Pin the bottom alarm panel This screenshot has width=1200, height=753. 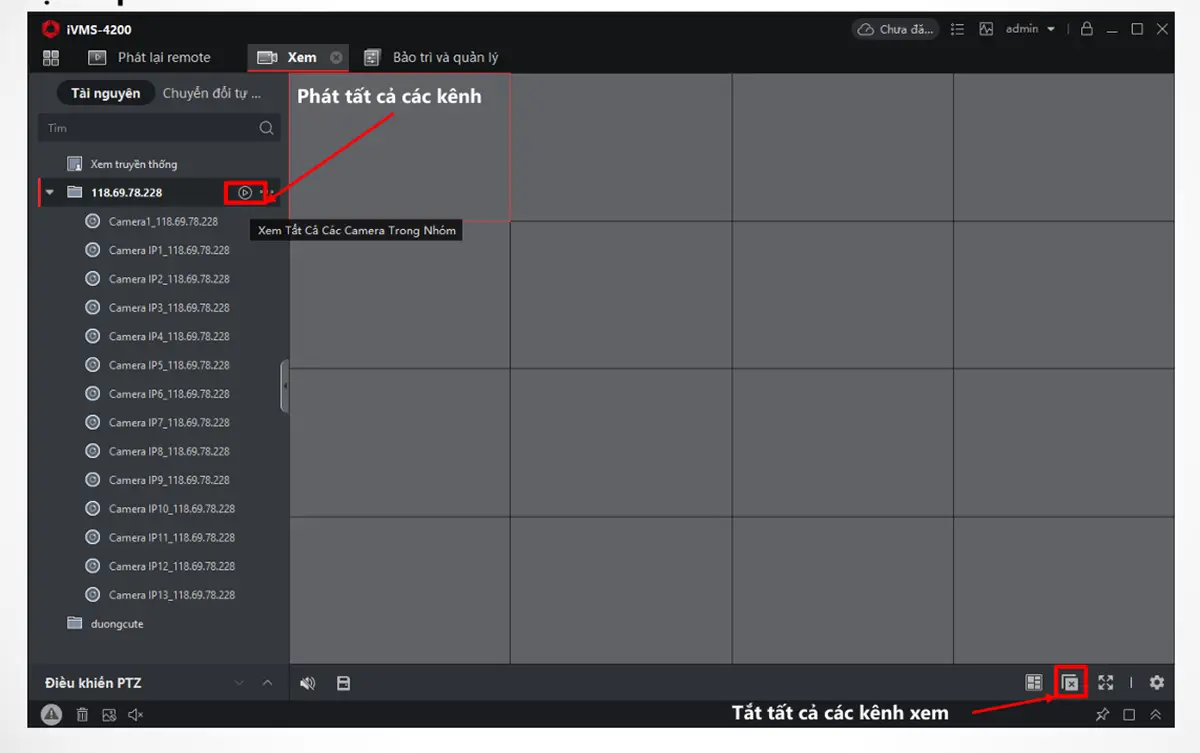pyautogui.click(x=1102, y=715)
